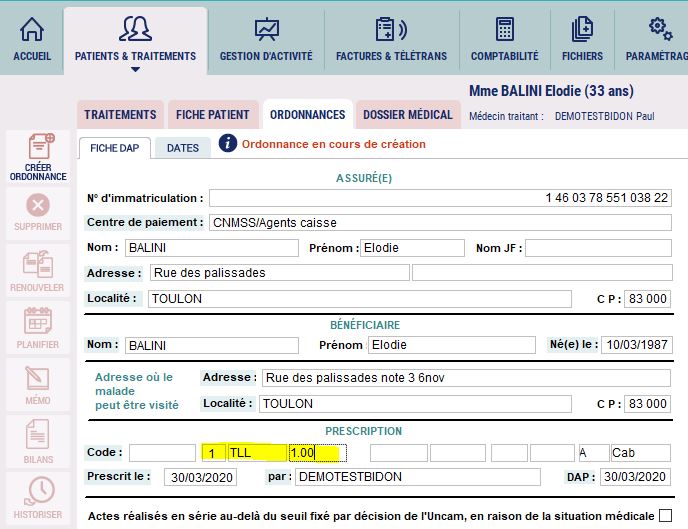Image resolution: width=688 pixels, height=529 pixels.
Task: Open Bilans document icon
Action: tap(38, 434)
